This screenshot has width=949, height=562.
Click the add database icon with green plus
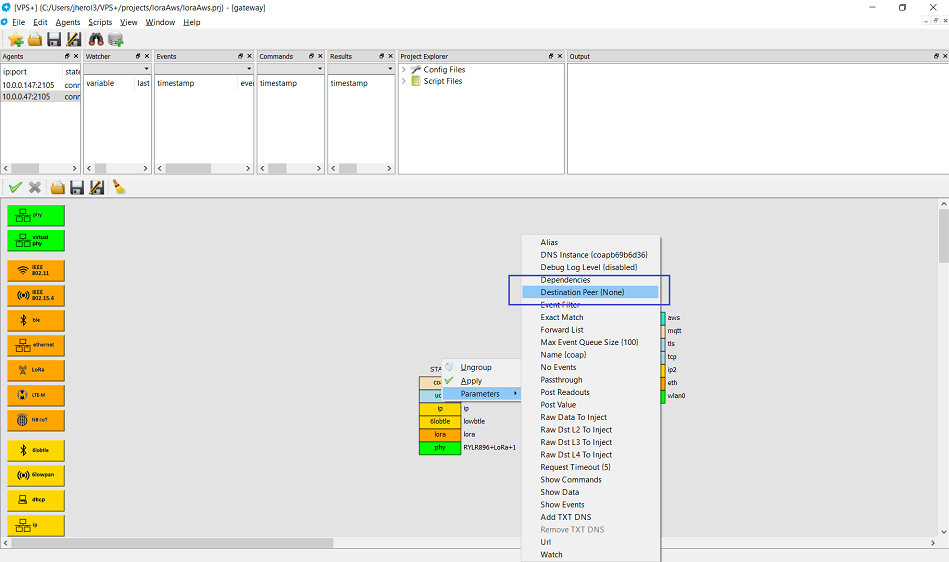pyautogui.click(x=117, y=40)
